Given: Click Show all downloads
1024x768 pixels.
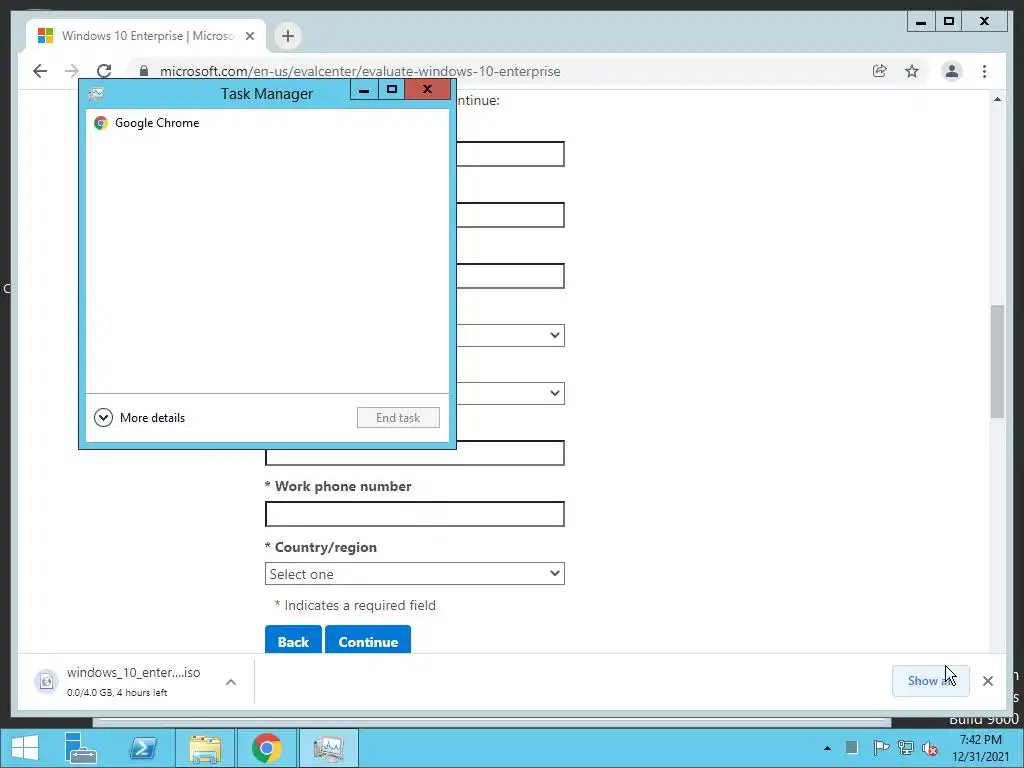Looking at the screenshot, I should [x=931, y=680].
